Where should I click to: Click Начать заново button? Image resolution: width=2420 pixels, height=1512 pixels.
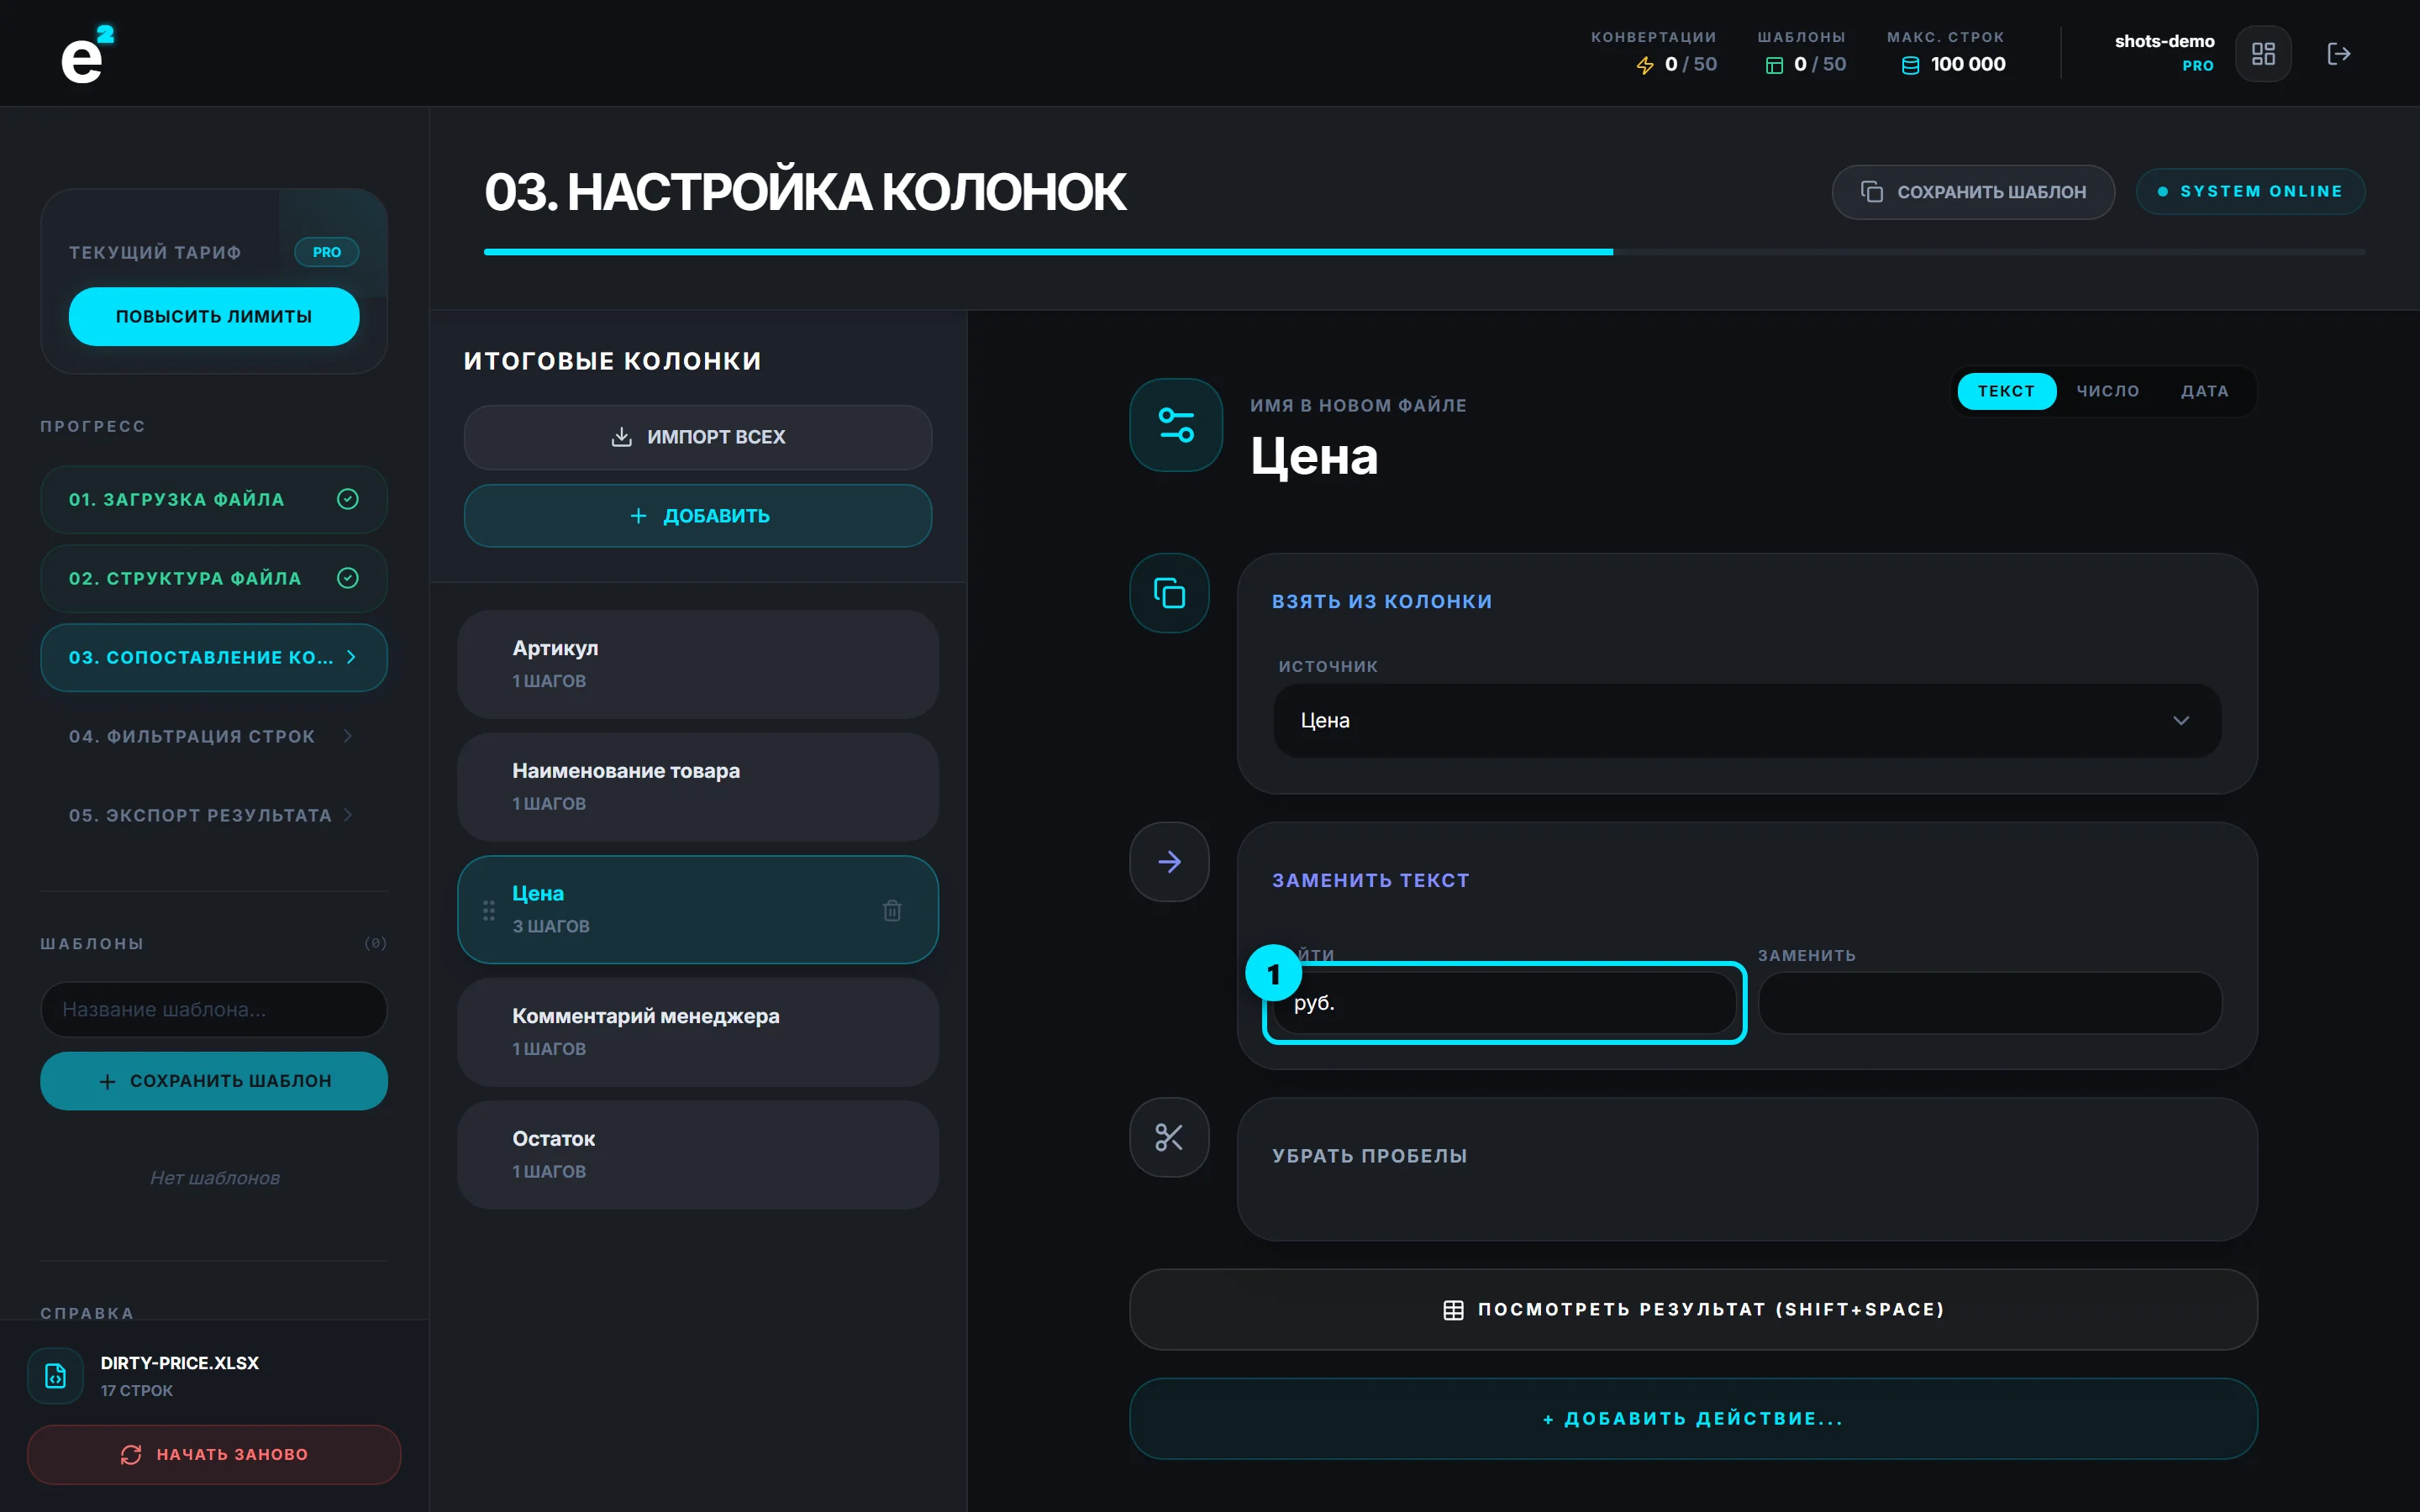(x=214, y=1455)
